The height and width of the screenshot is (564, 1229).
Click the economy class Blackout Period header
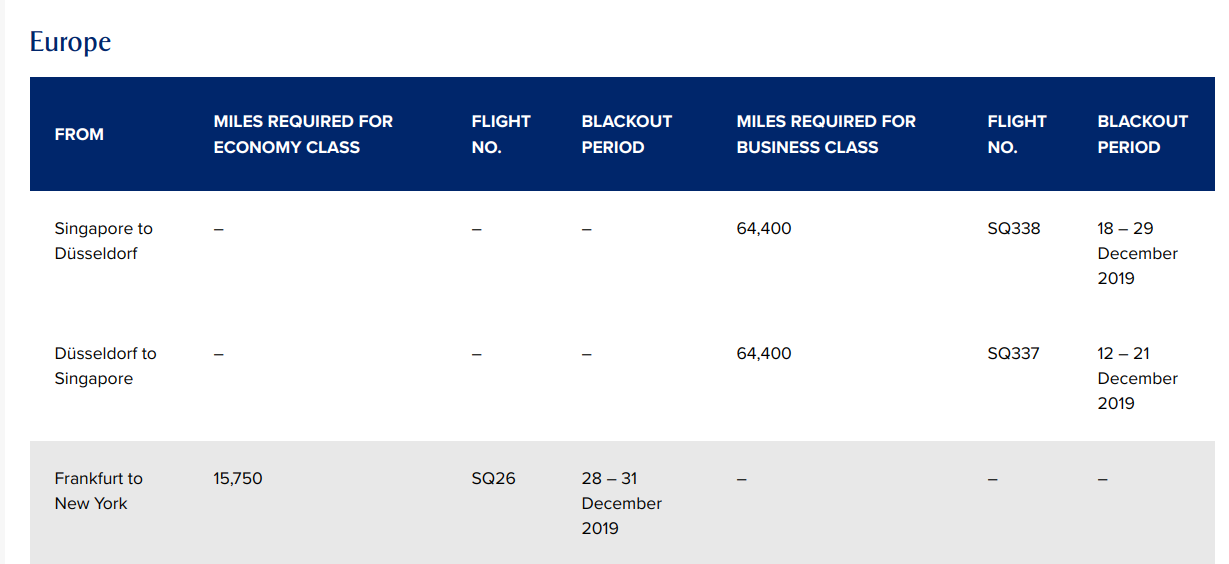[x=627, y=134]
